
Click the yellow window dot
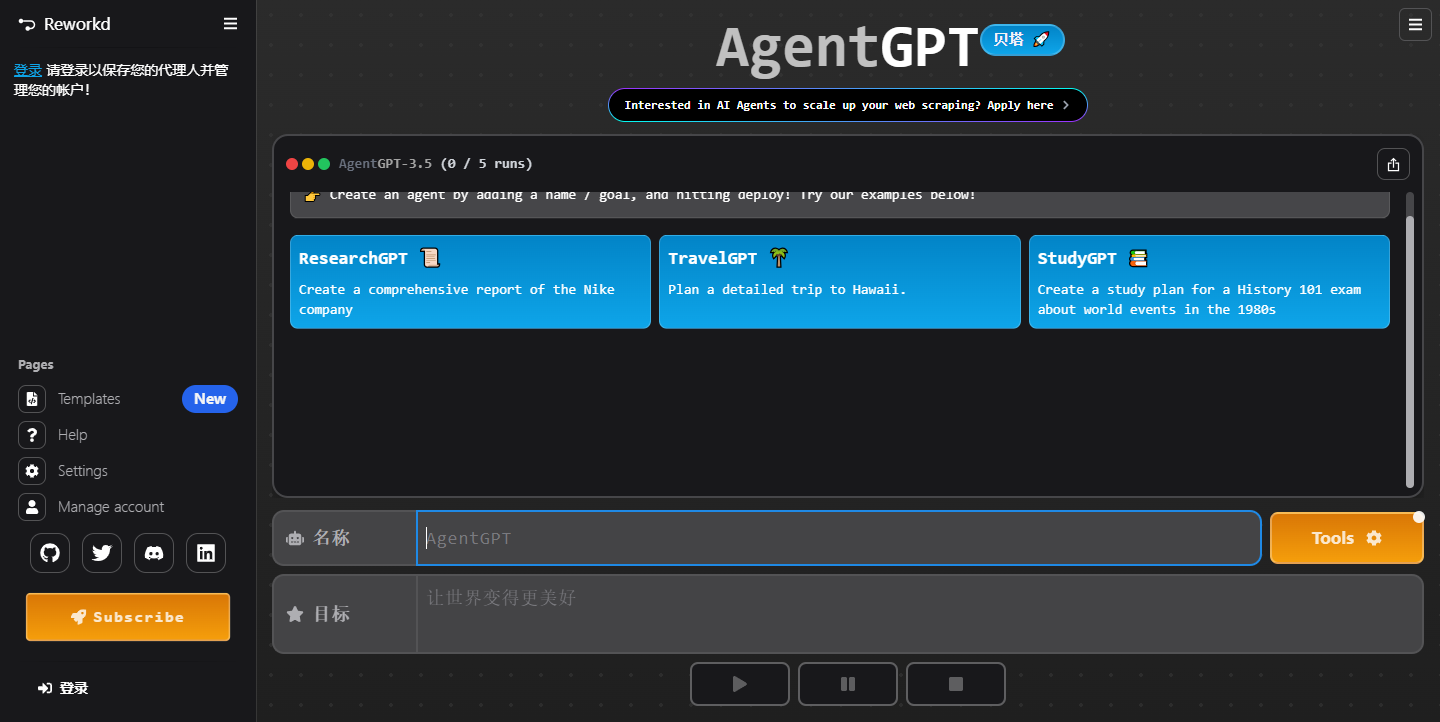pyautogui.click(x=308, y=164)
